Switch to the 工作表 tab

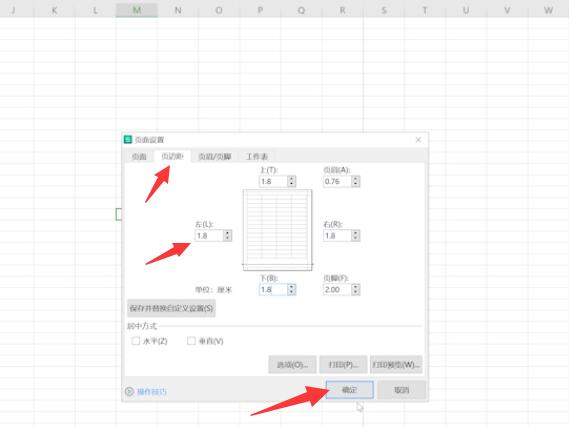click(257, 156)
